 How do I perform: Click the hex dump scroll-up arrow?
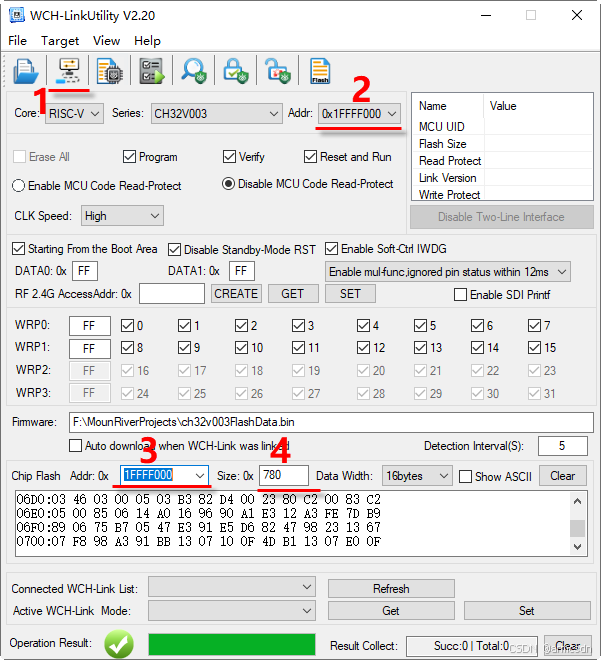(x=577, y=501)
